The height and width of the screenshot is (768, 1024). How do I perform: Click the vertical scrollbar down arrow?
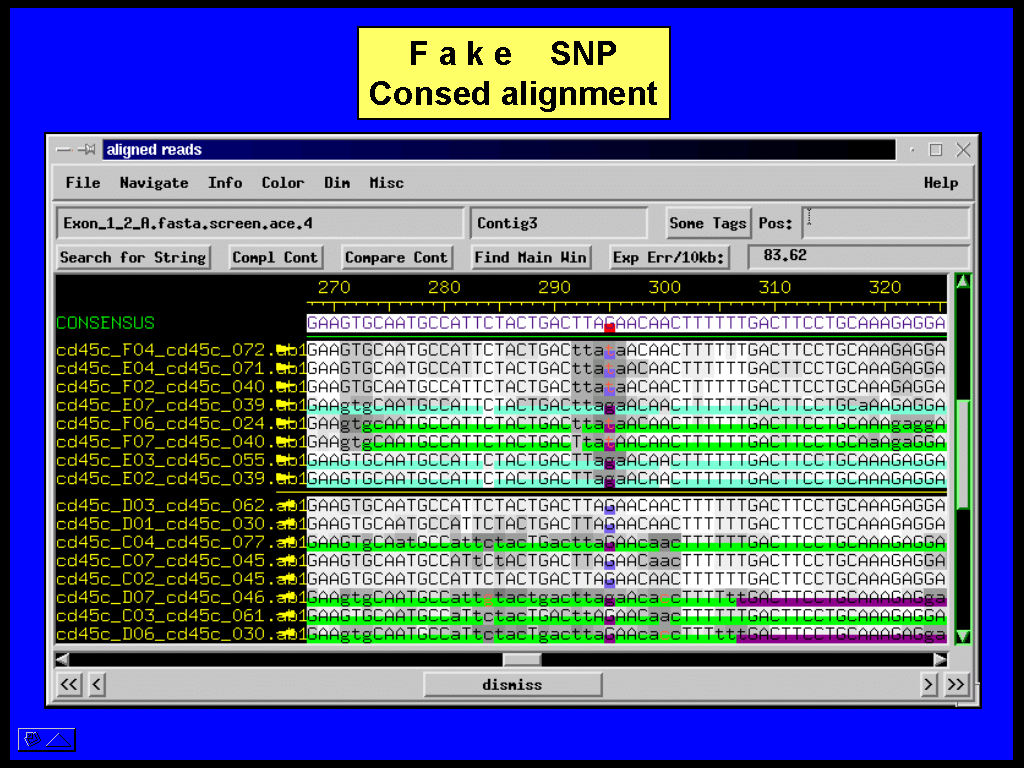[x=963, y=636]
